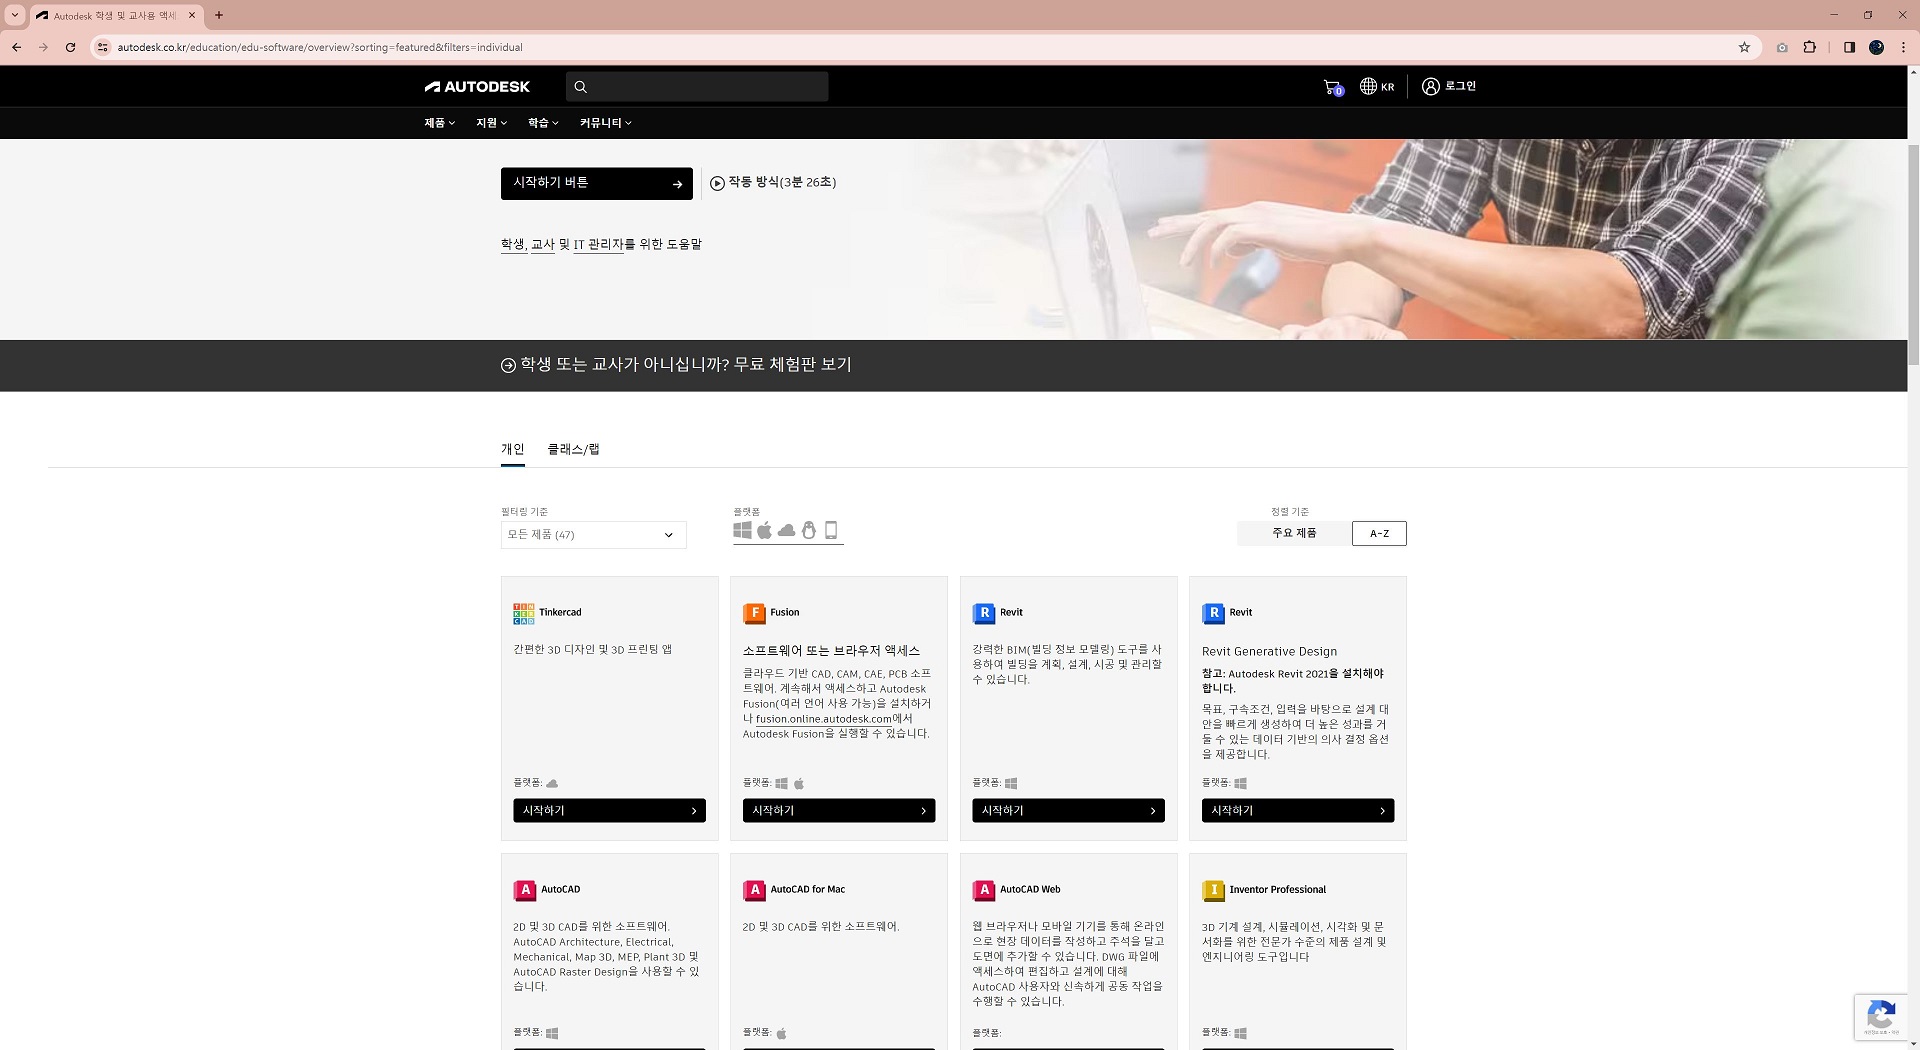The image size is (1920, 1050).
Task: Open the shopping cart
Action: (x=1333, y=87)
